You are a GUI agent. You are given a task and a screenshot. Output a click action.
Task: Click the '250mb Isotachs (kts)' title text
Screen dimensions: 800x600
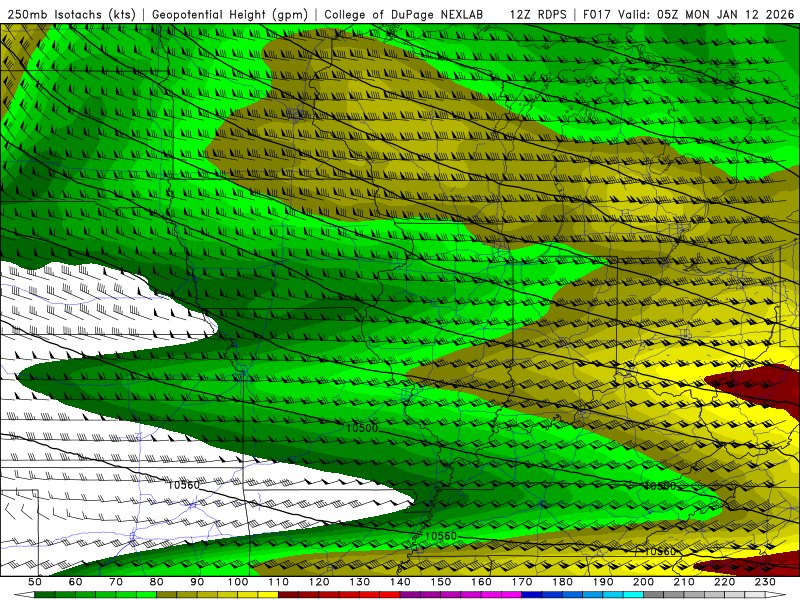coord(72,14)
